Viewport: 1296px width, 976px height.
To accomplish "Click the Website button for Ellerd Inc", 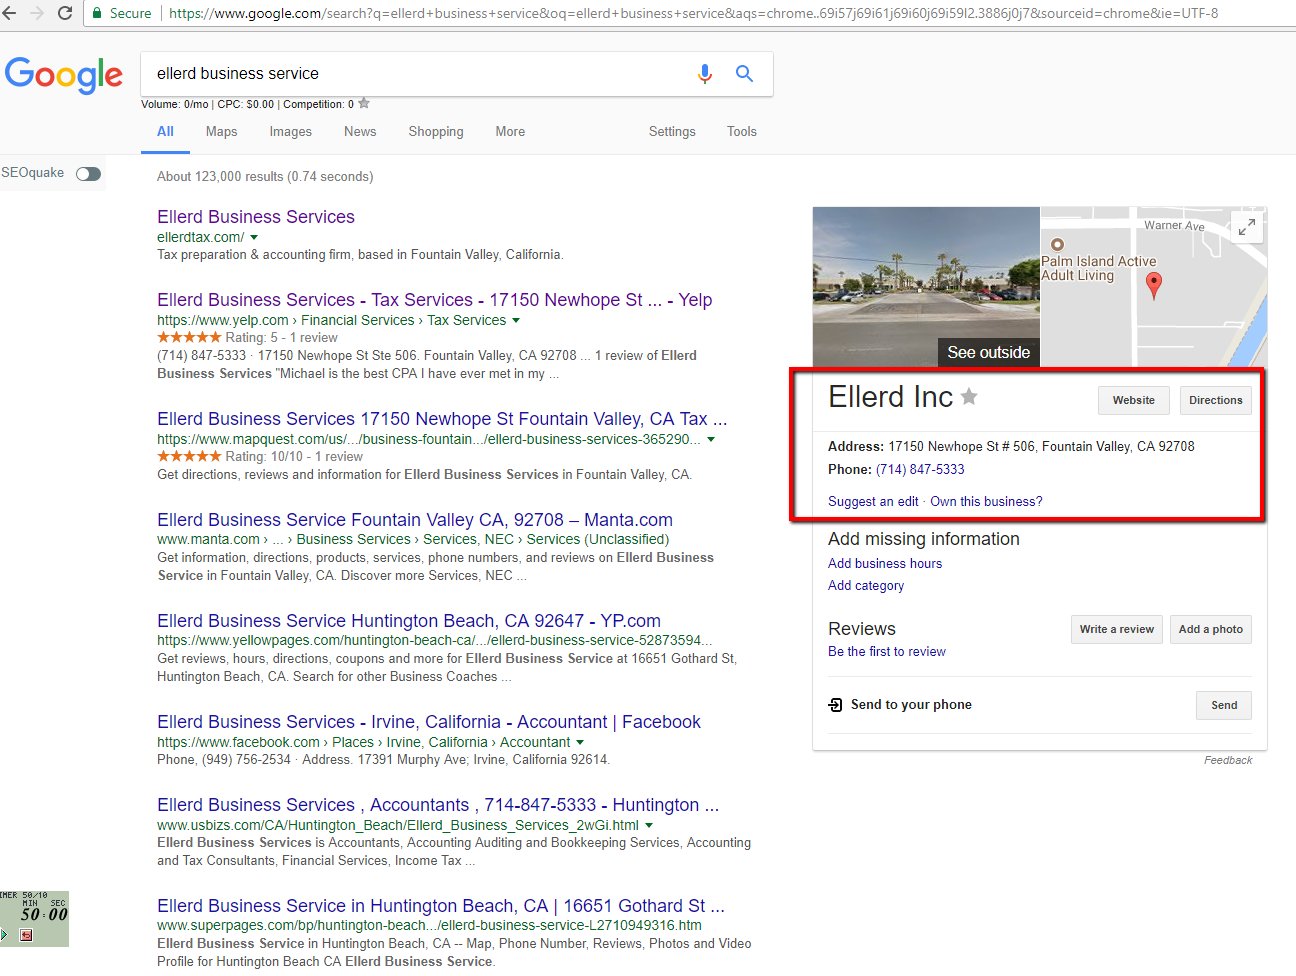I will coord(1133,400).
